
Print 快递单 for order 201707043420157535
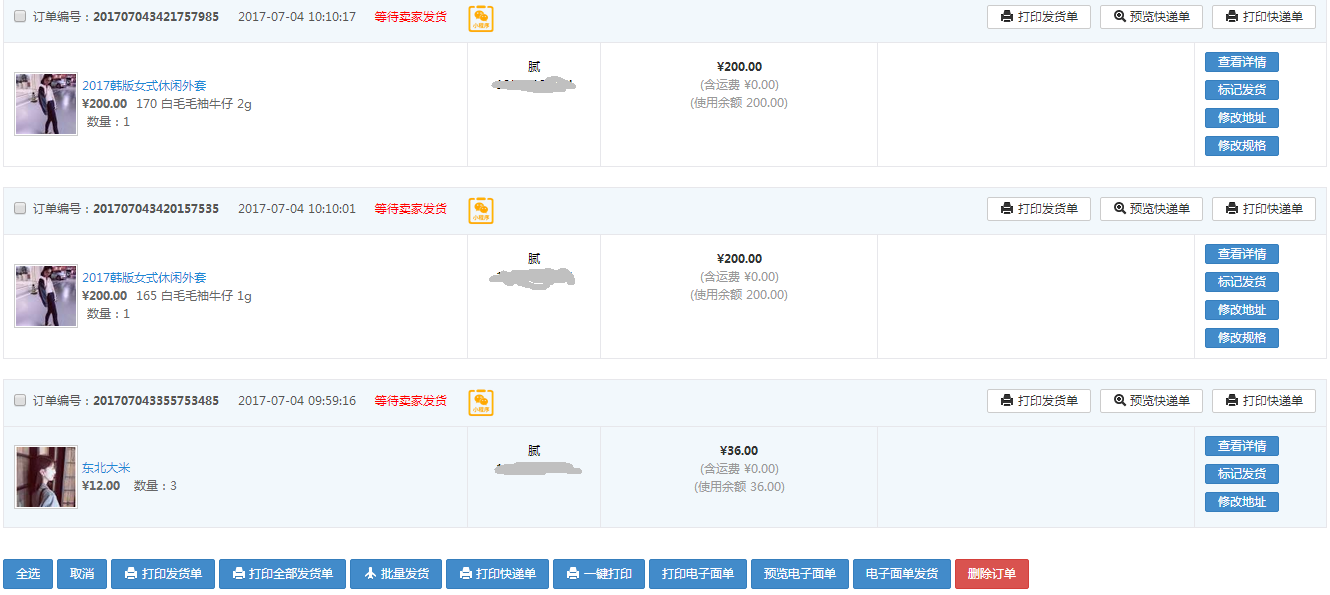click(x=1264, y=209)
